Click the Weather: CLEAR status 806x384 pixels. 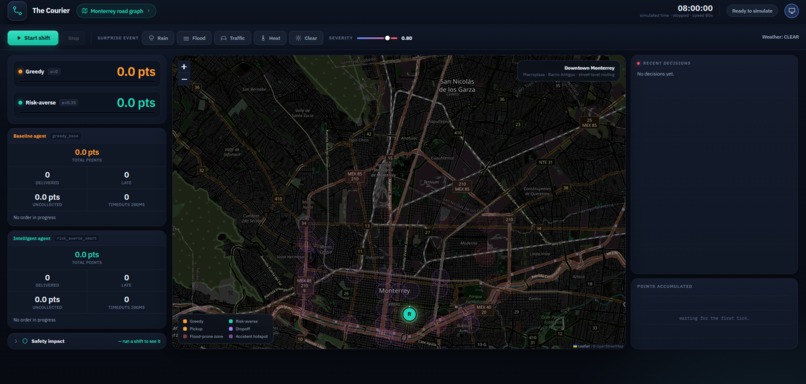[780, 37]
